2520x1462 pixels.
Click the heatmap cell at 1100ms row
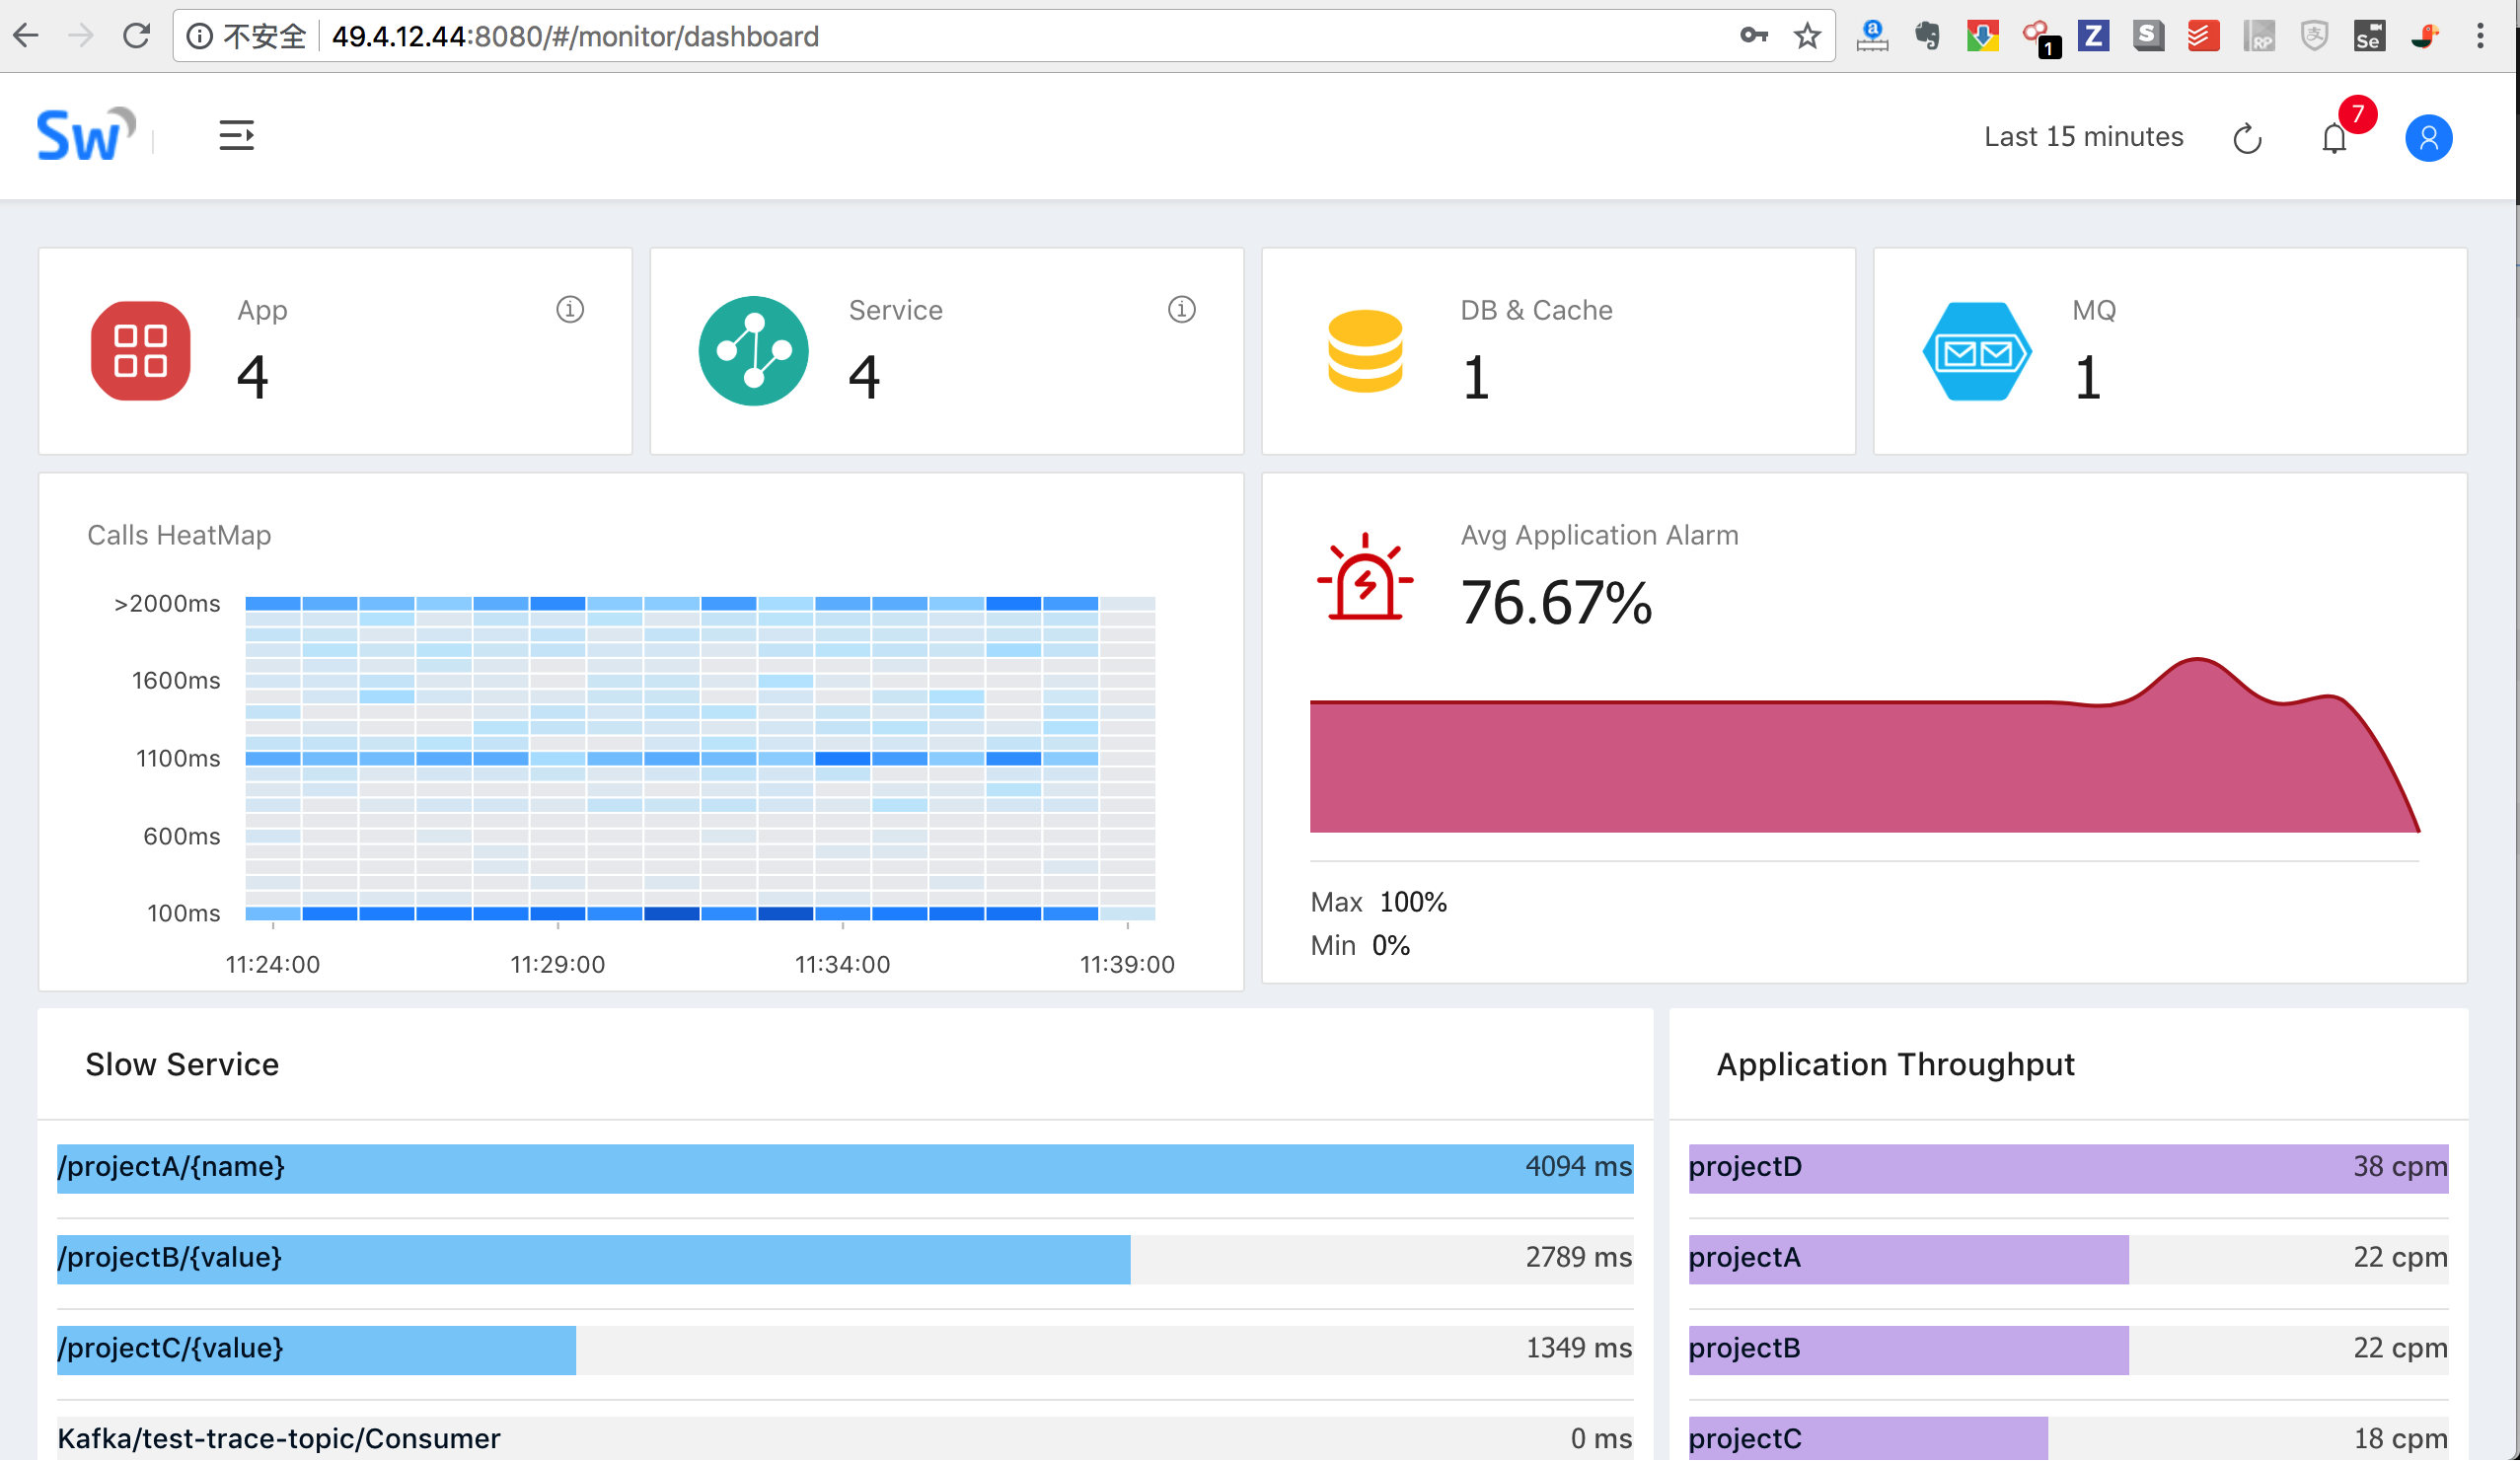click(842, 759)
